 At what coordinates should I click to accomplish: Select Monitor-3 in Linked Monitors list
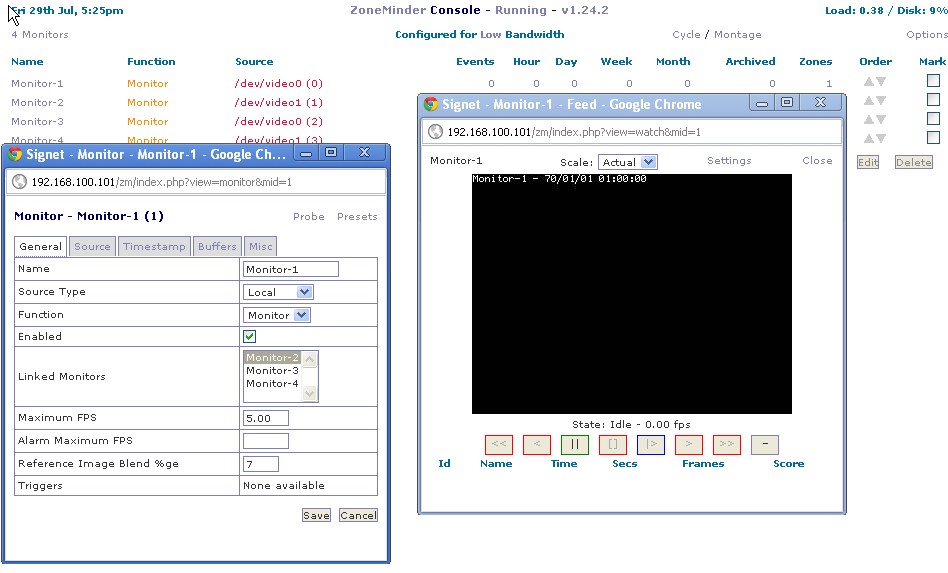(x=272, y=371)
